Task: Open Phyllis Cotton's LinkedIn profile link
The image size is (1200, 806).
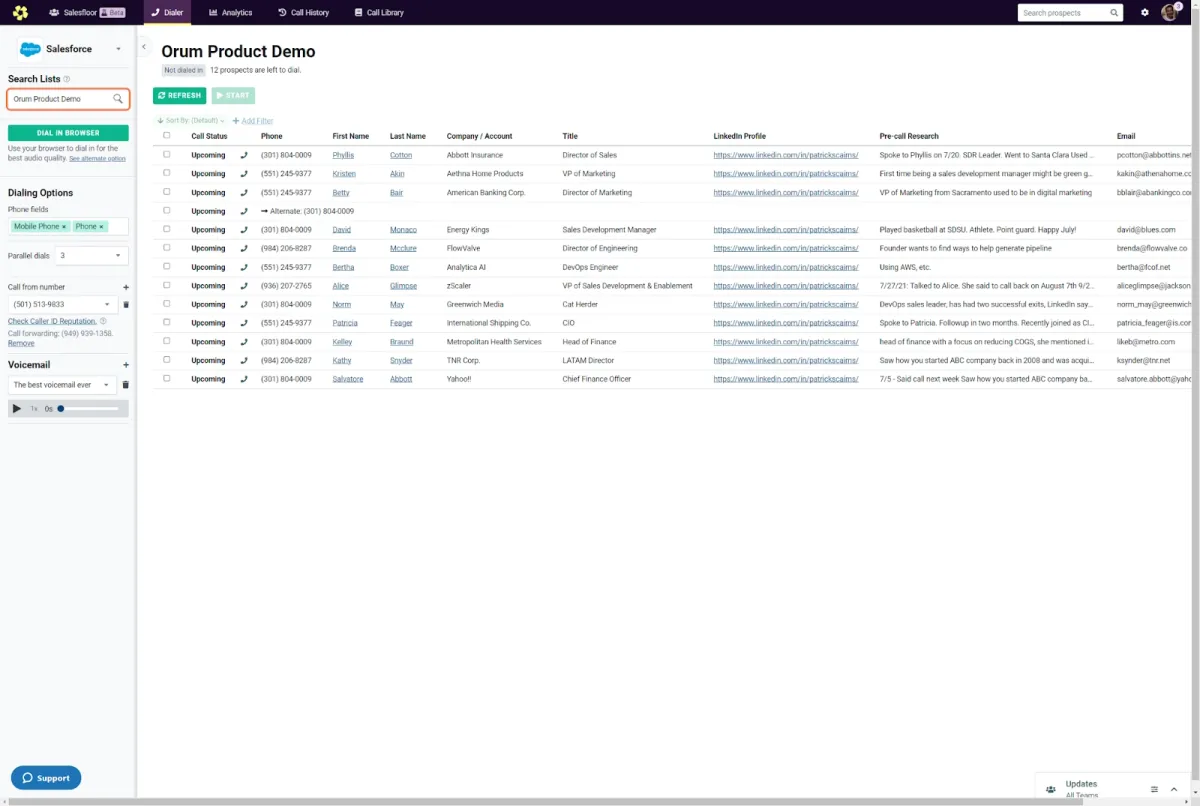Action: 786,155
